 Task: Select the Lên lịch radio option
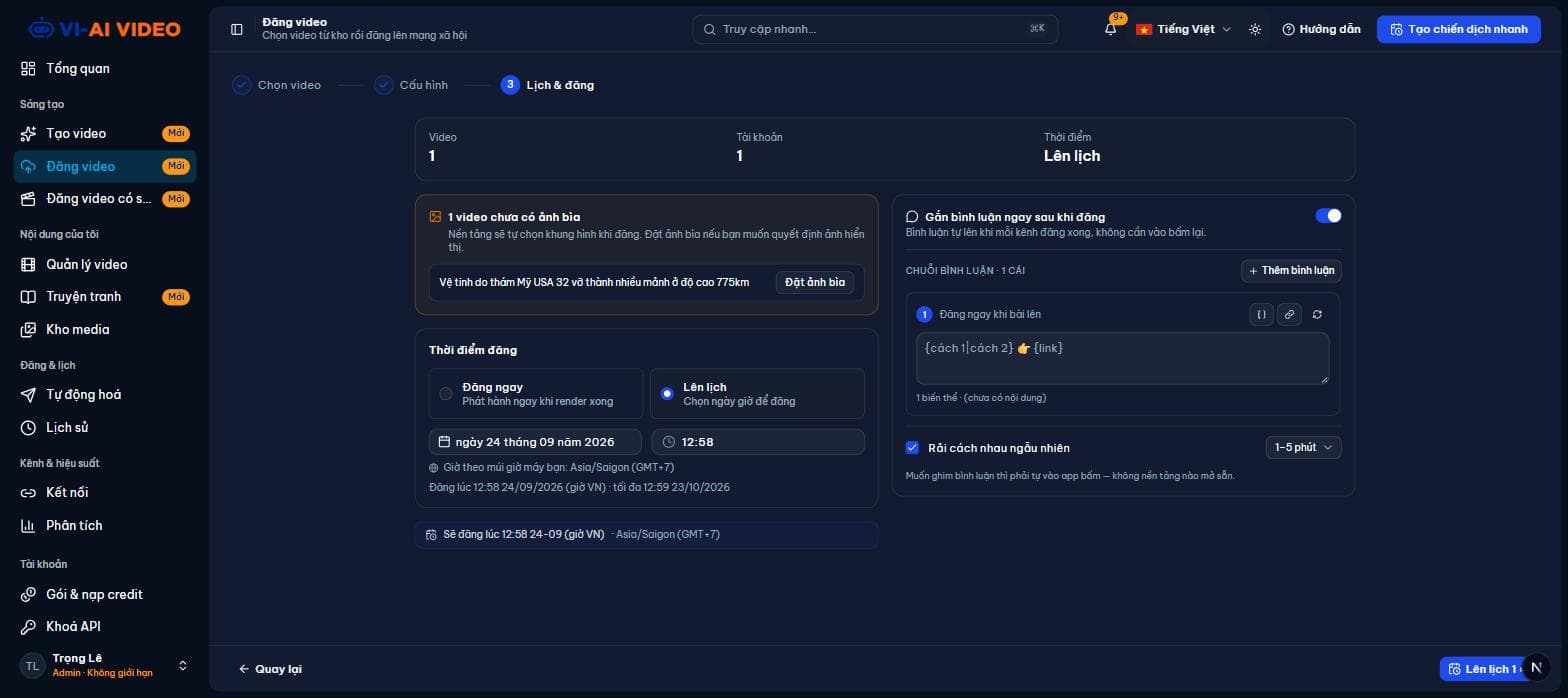click(x=667, y=393)
